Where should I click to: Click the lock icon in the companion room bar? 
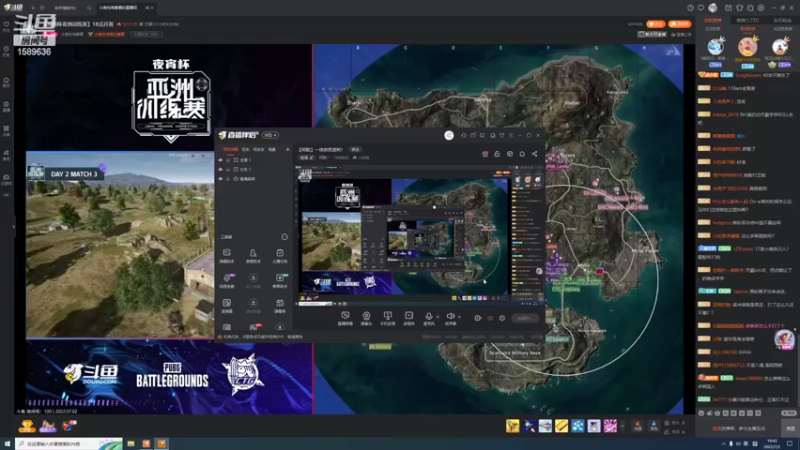[x=497, y=154]
